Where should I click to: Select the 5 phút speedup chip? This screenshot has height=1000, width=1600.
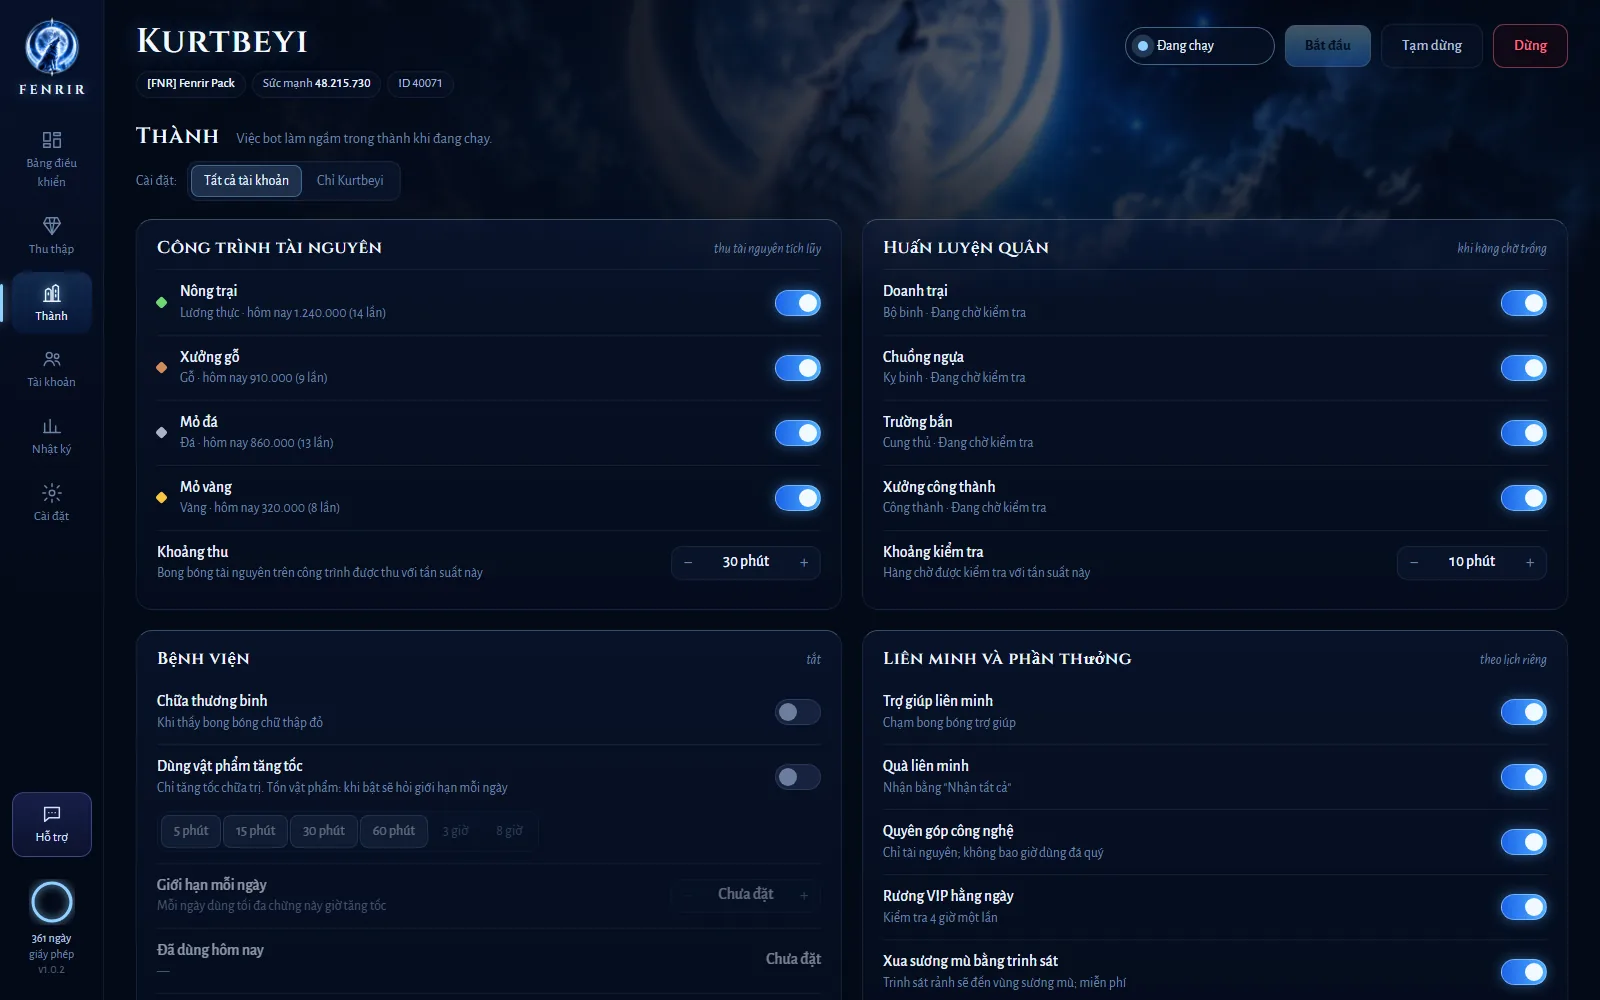pyautogui.click(x=191, y=831)
